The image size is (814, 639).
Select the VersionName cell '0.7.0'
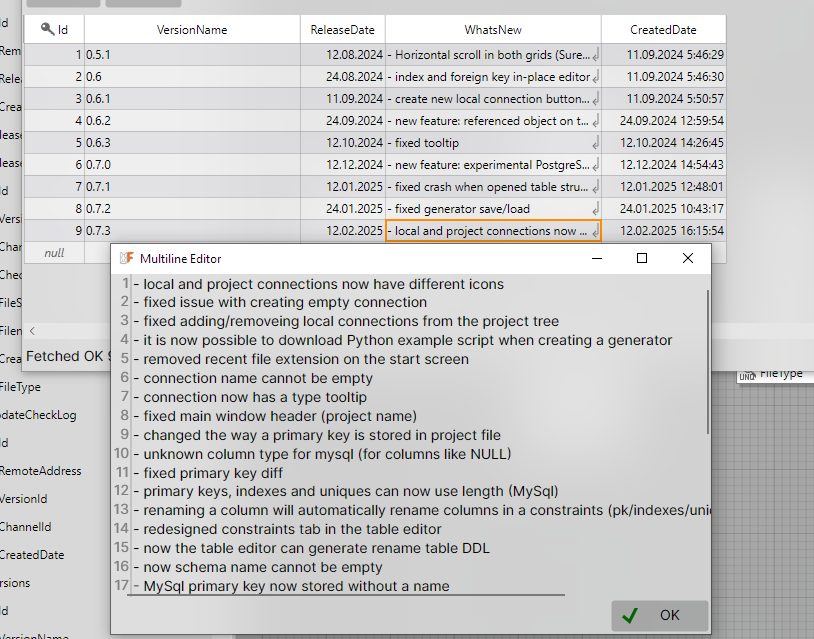192,165
